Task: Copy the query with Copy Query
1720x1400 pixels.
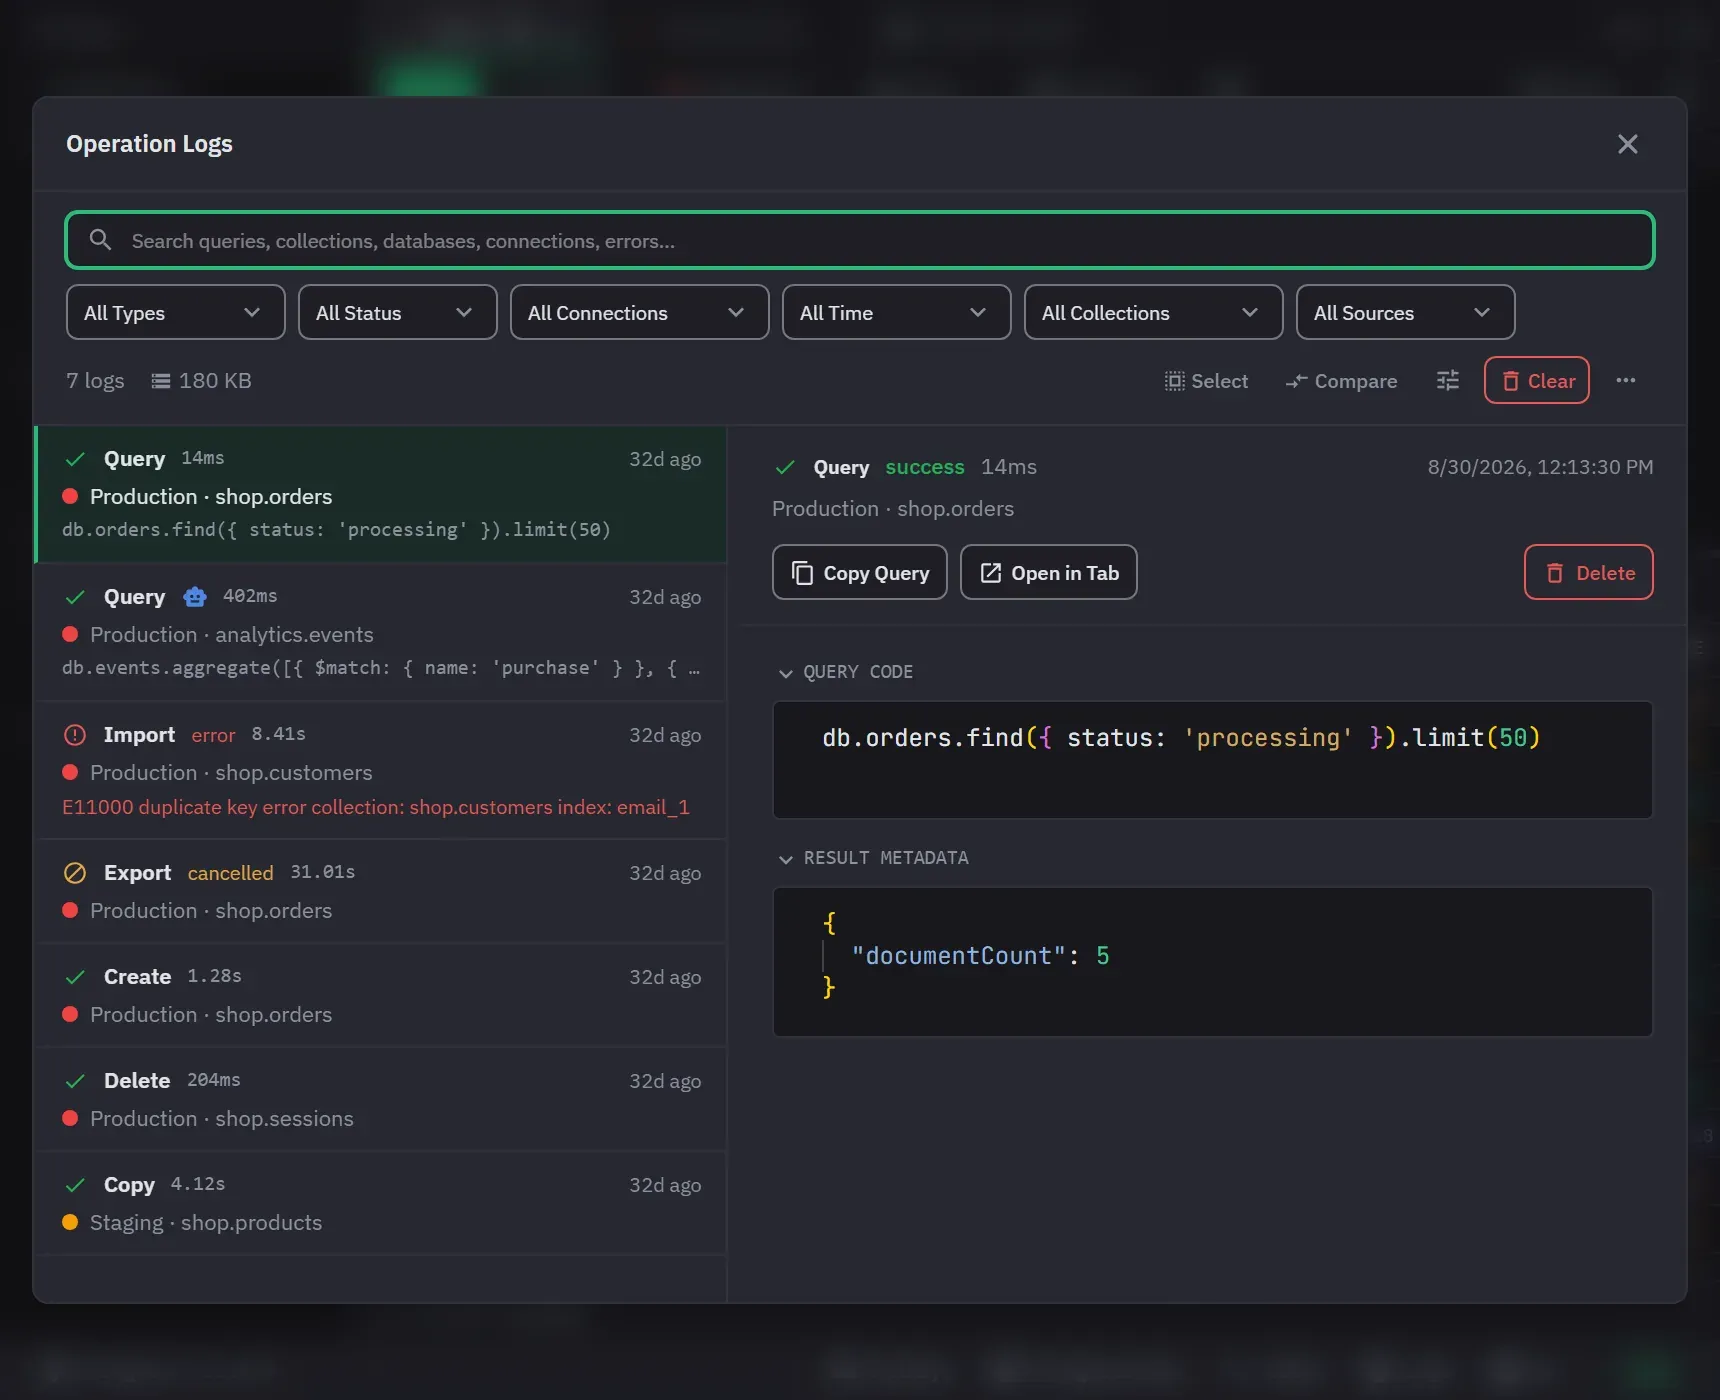Action: (860, 572)
